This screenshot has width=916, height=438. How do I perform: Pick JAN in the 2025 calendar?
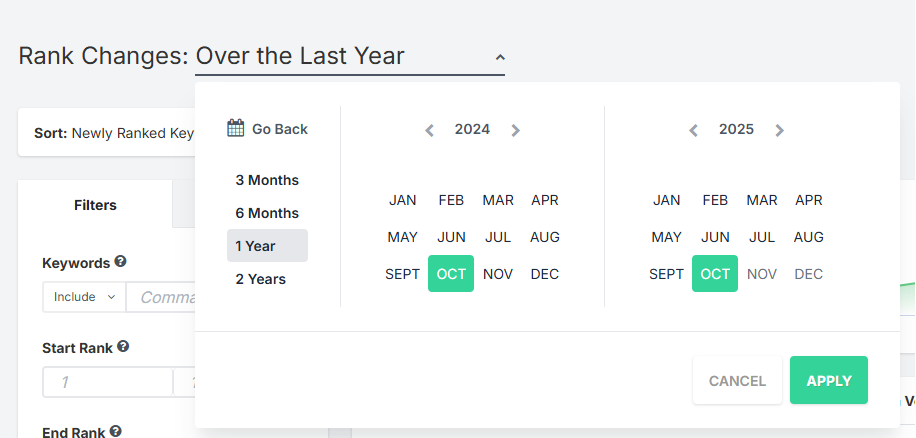(667, 200)
